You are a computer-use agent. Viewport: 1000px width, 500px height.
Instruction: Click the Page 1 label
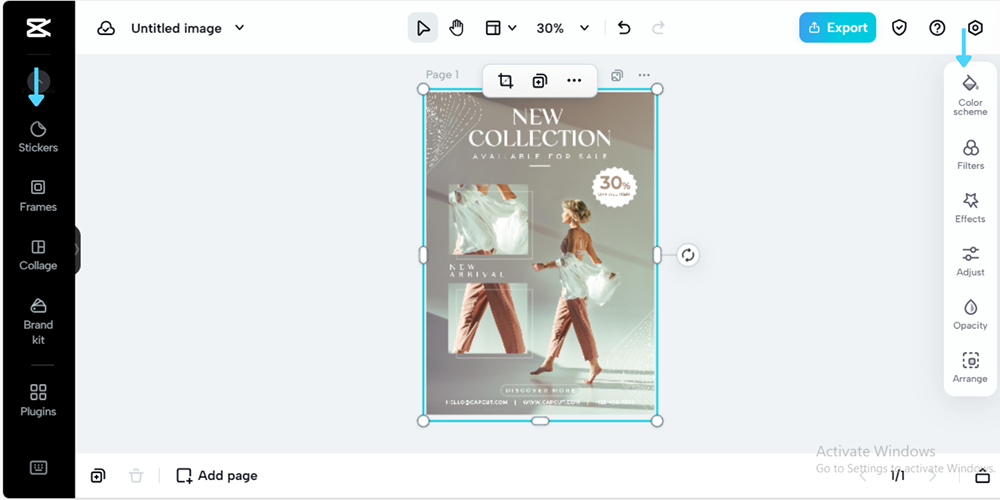coord(442,75)
